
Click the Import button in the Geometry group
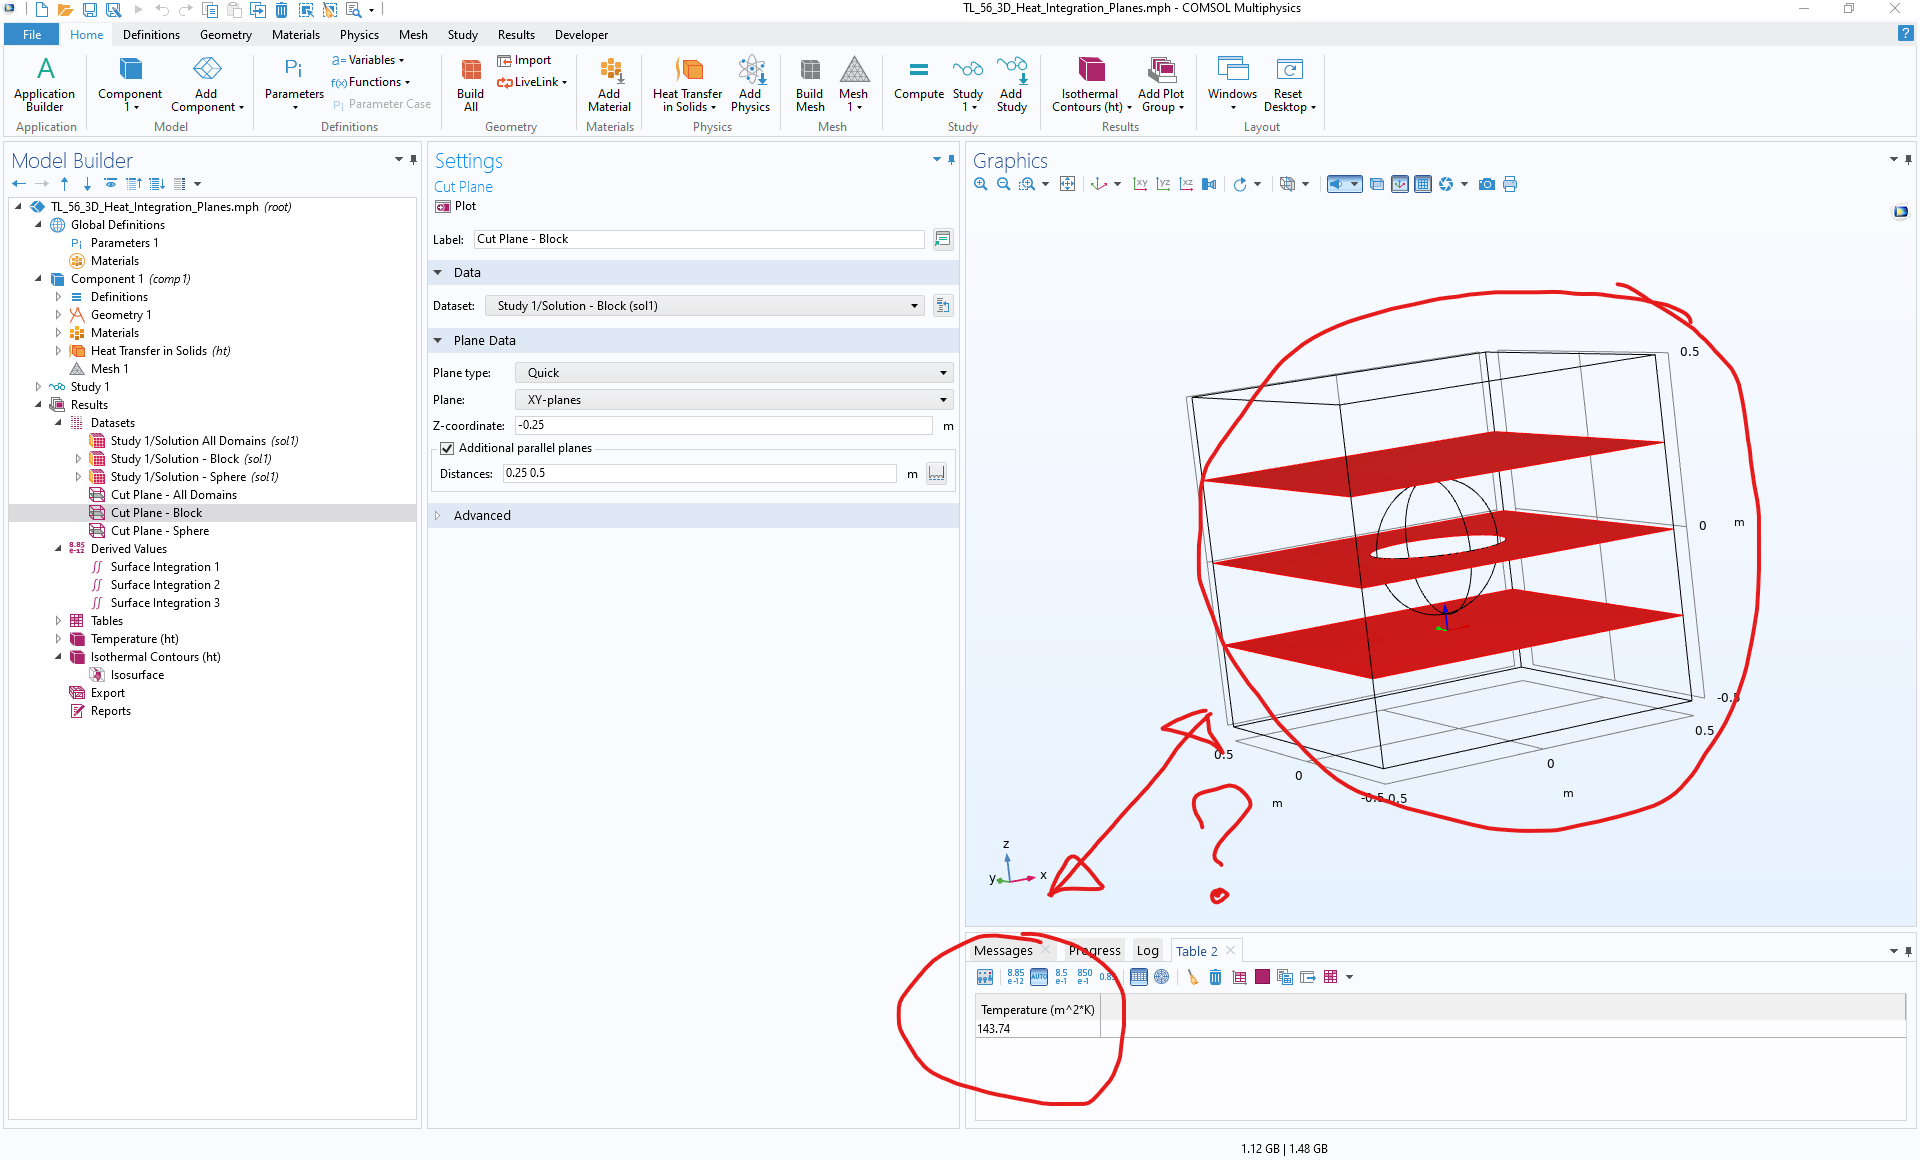[525, 60]
